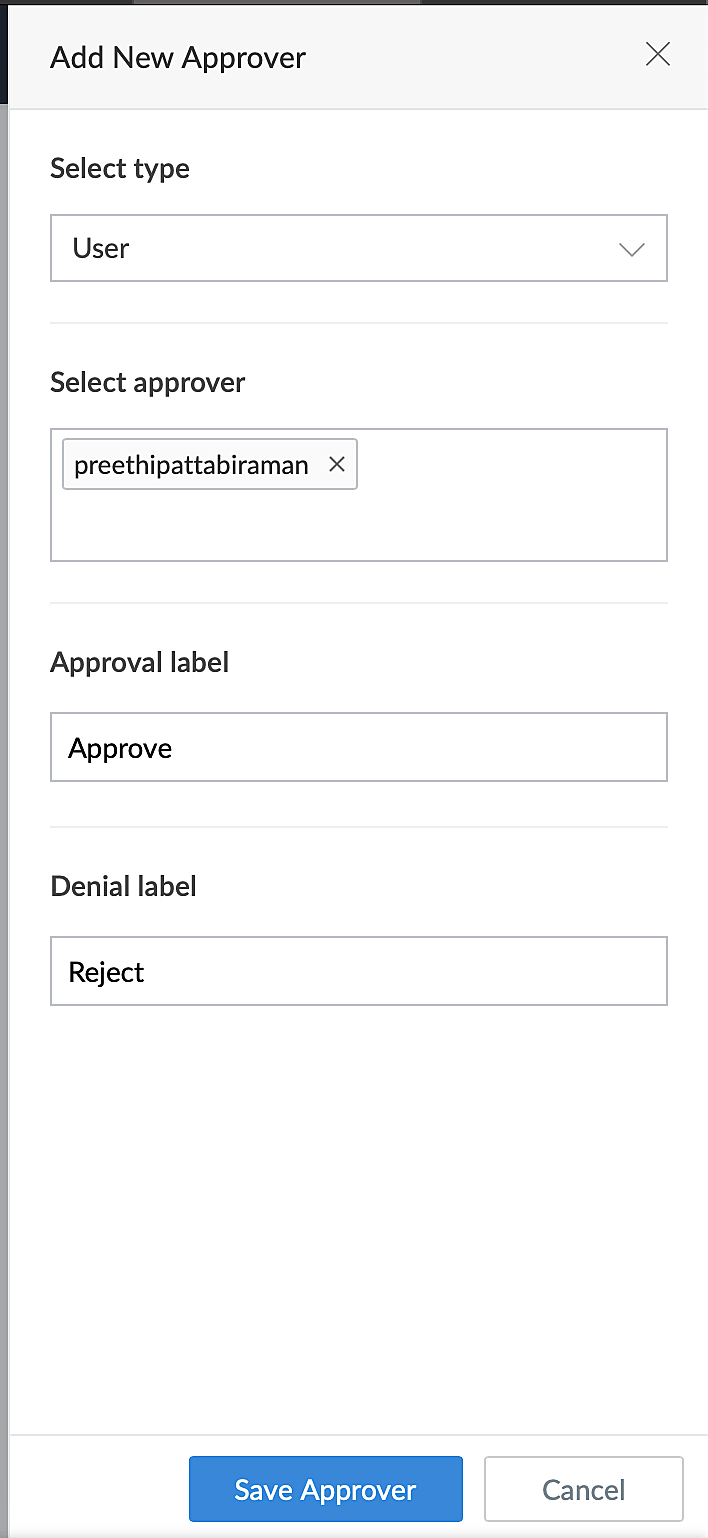This screenshot has width=708, height=1538.
Task: Place cursor on the Reject text
Action: click(106, 973)
